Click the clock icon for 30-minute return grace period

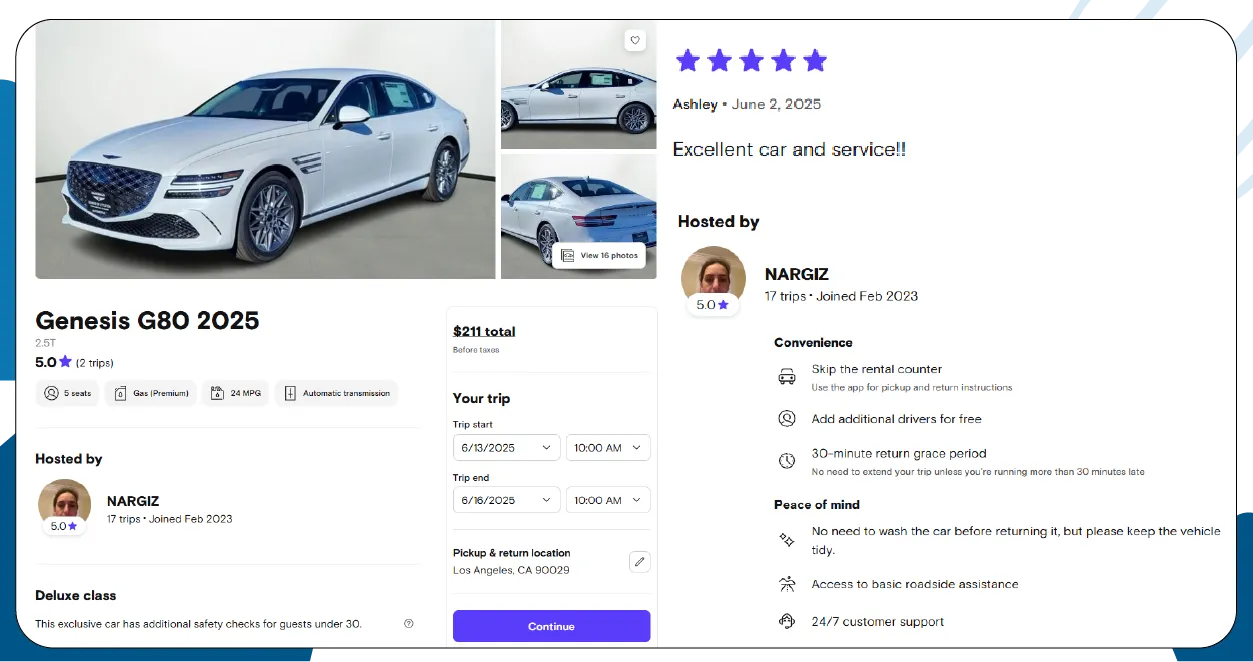coord(787,461)
